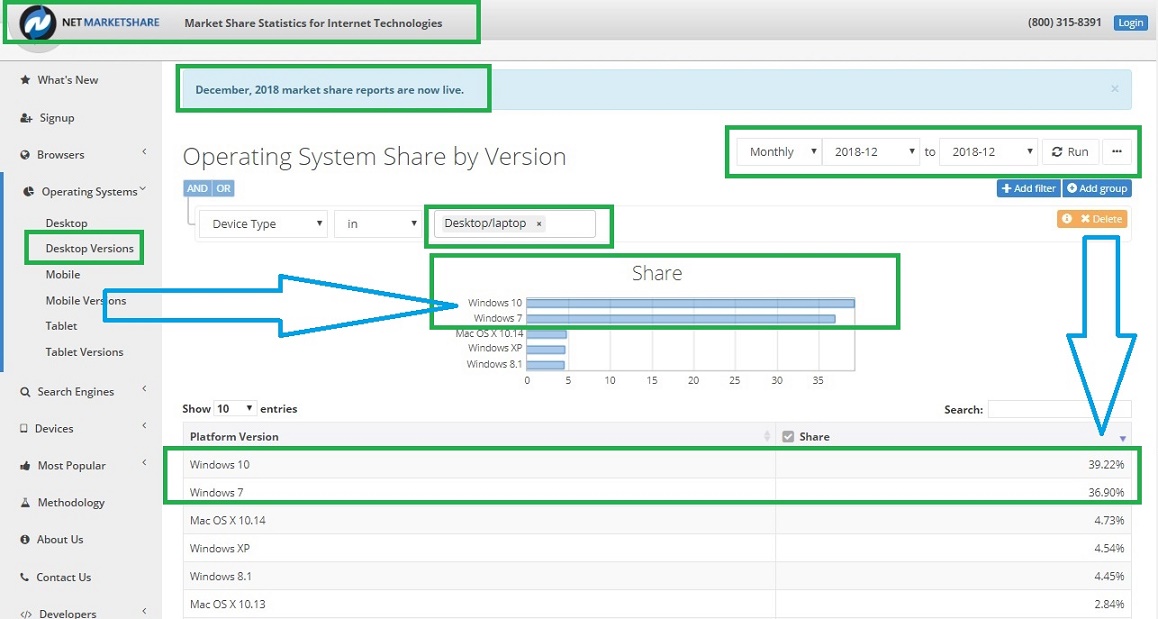Click the Delete filter button
Image resolution: width=1158 pixels, height=619 pixels.
[x=1101, y=219]
